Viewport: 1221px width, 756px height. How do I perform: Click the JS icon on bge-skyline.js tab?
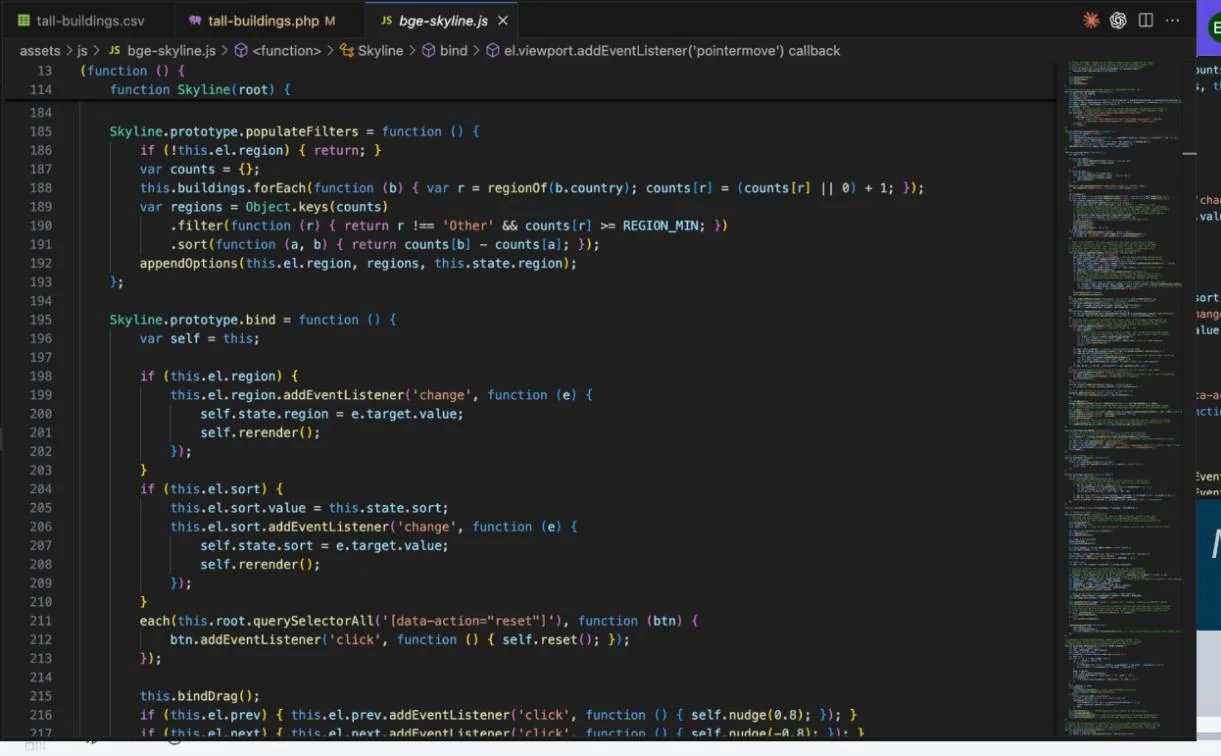coord(386,20)
